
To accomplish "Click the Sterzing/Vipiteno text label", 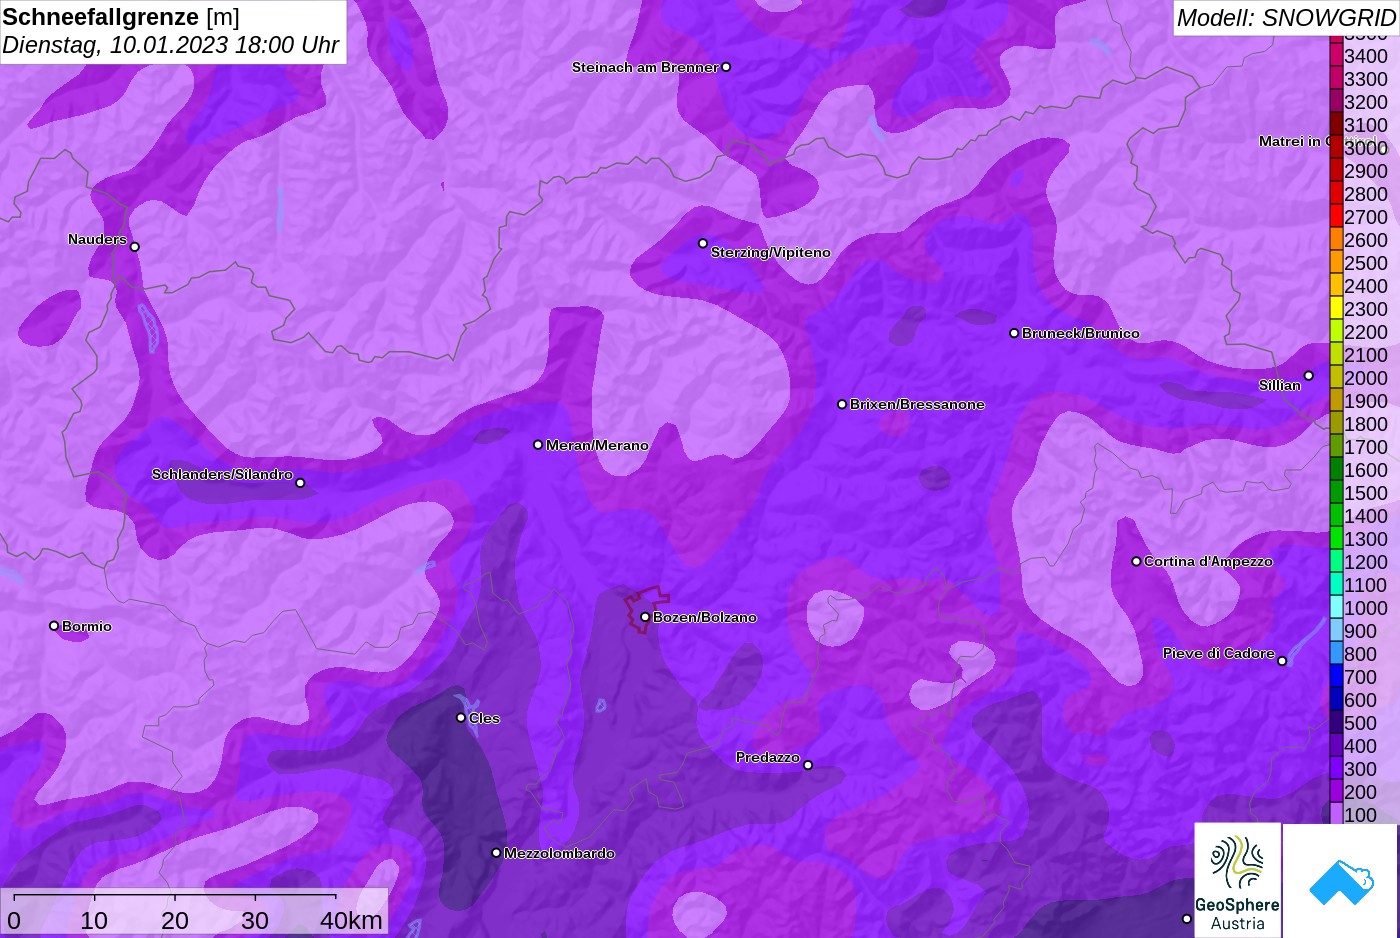I will 771,252.
